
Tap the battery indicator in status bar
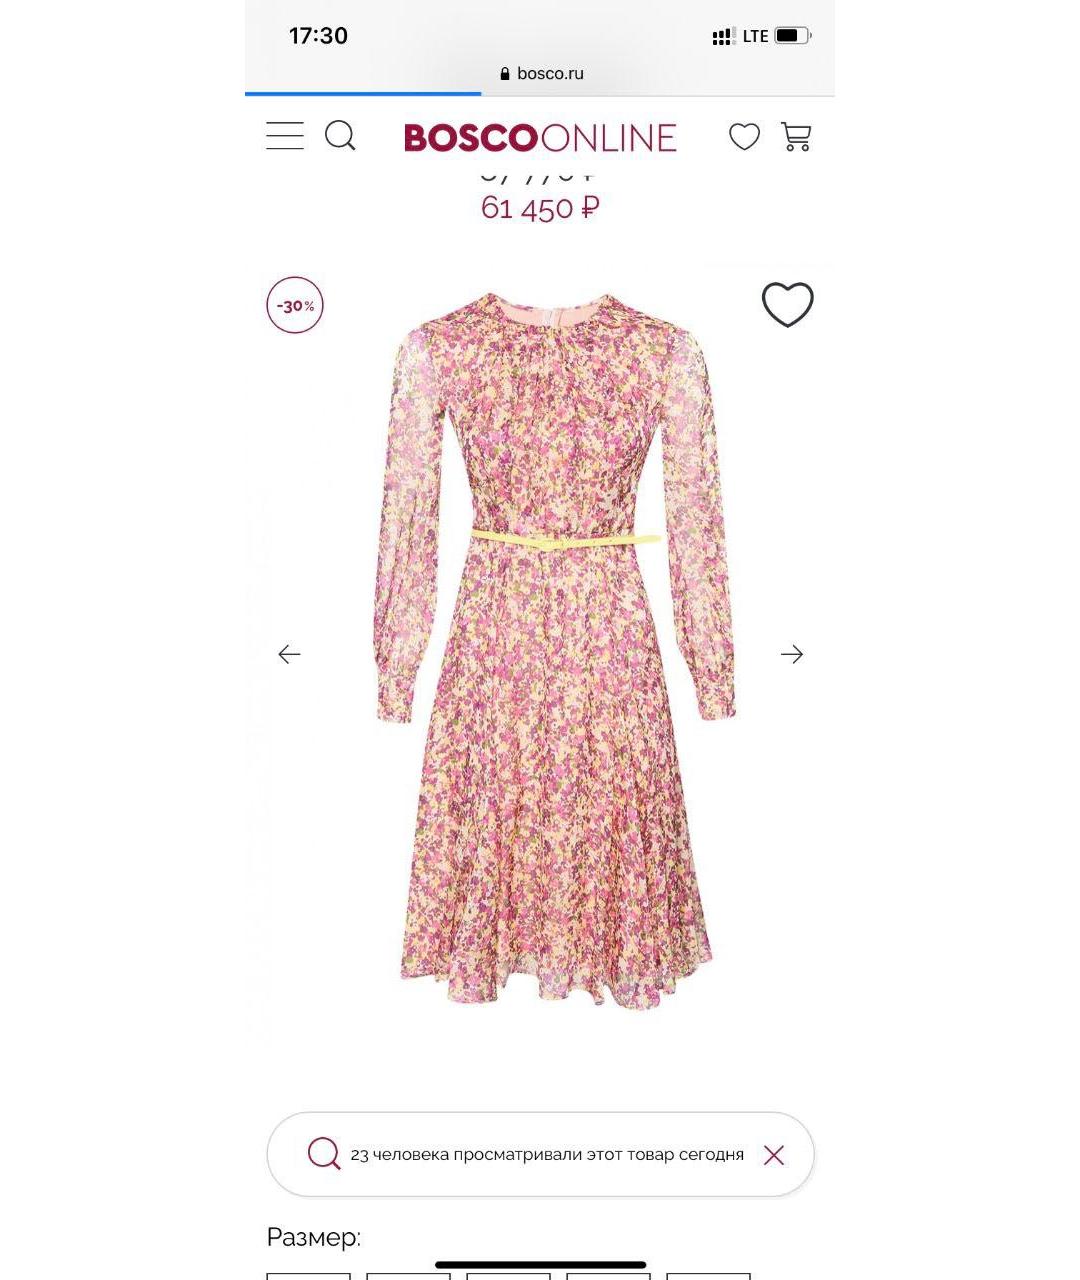point(792,36)
